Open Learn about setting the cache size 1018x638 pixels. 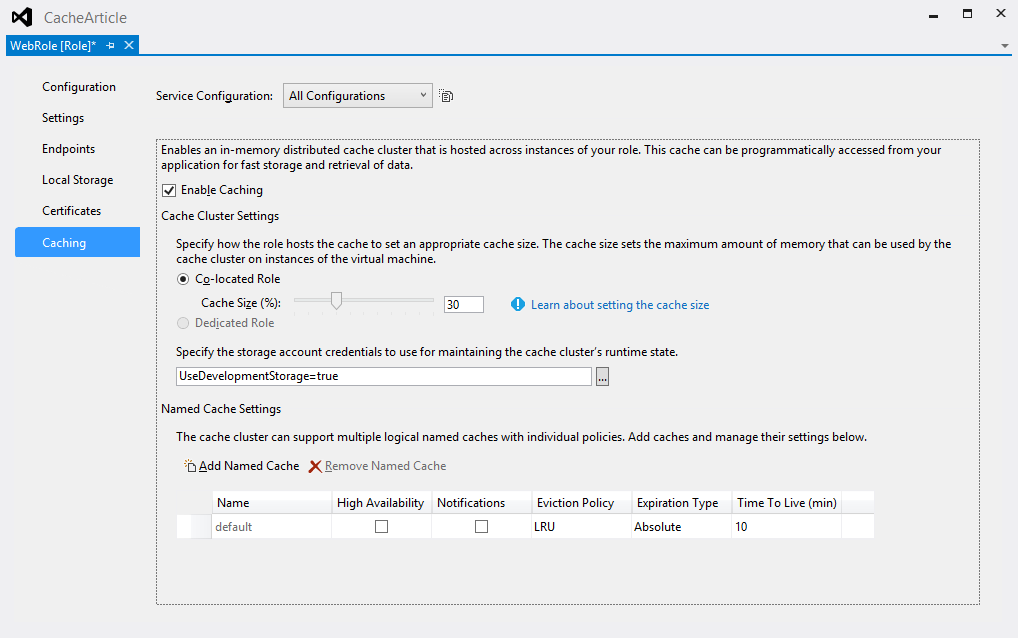620,305
